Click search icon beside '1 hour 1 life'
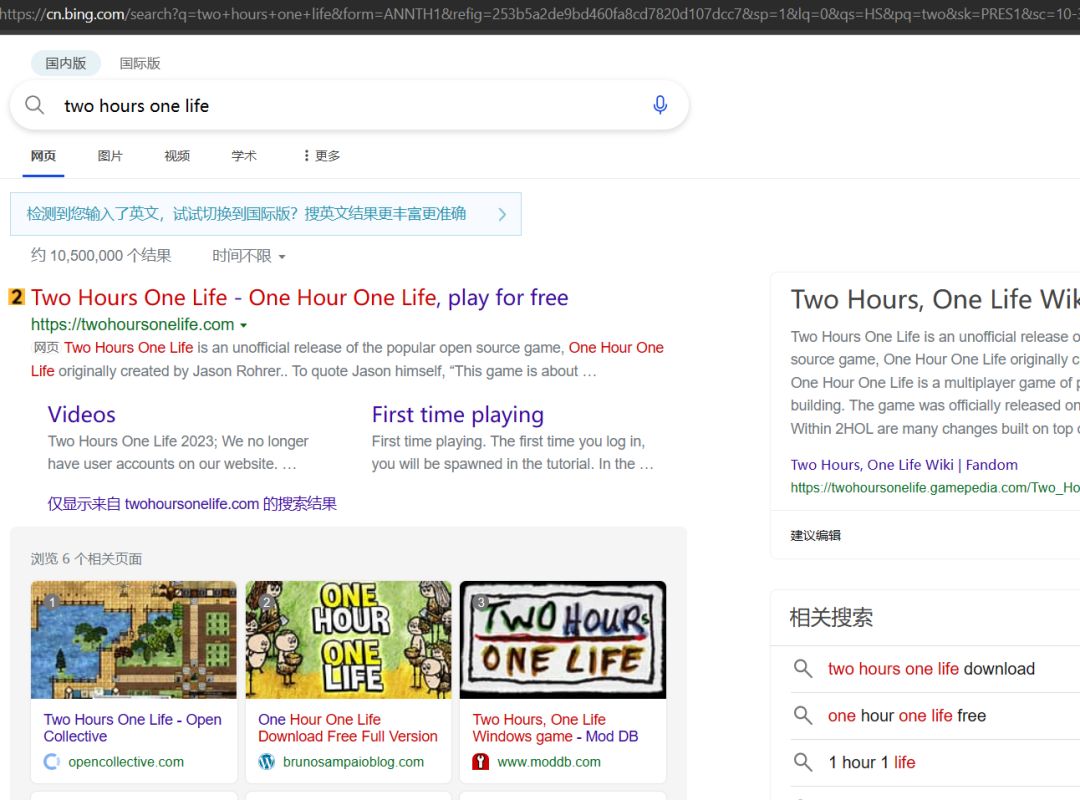Screen dimensions: 1080x800 tap(802, 762)
